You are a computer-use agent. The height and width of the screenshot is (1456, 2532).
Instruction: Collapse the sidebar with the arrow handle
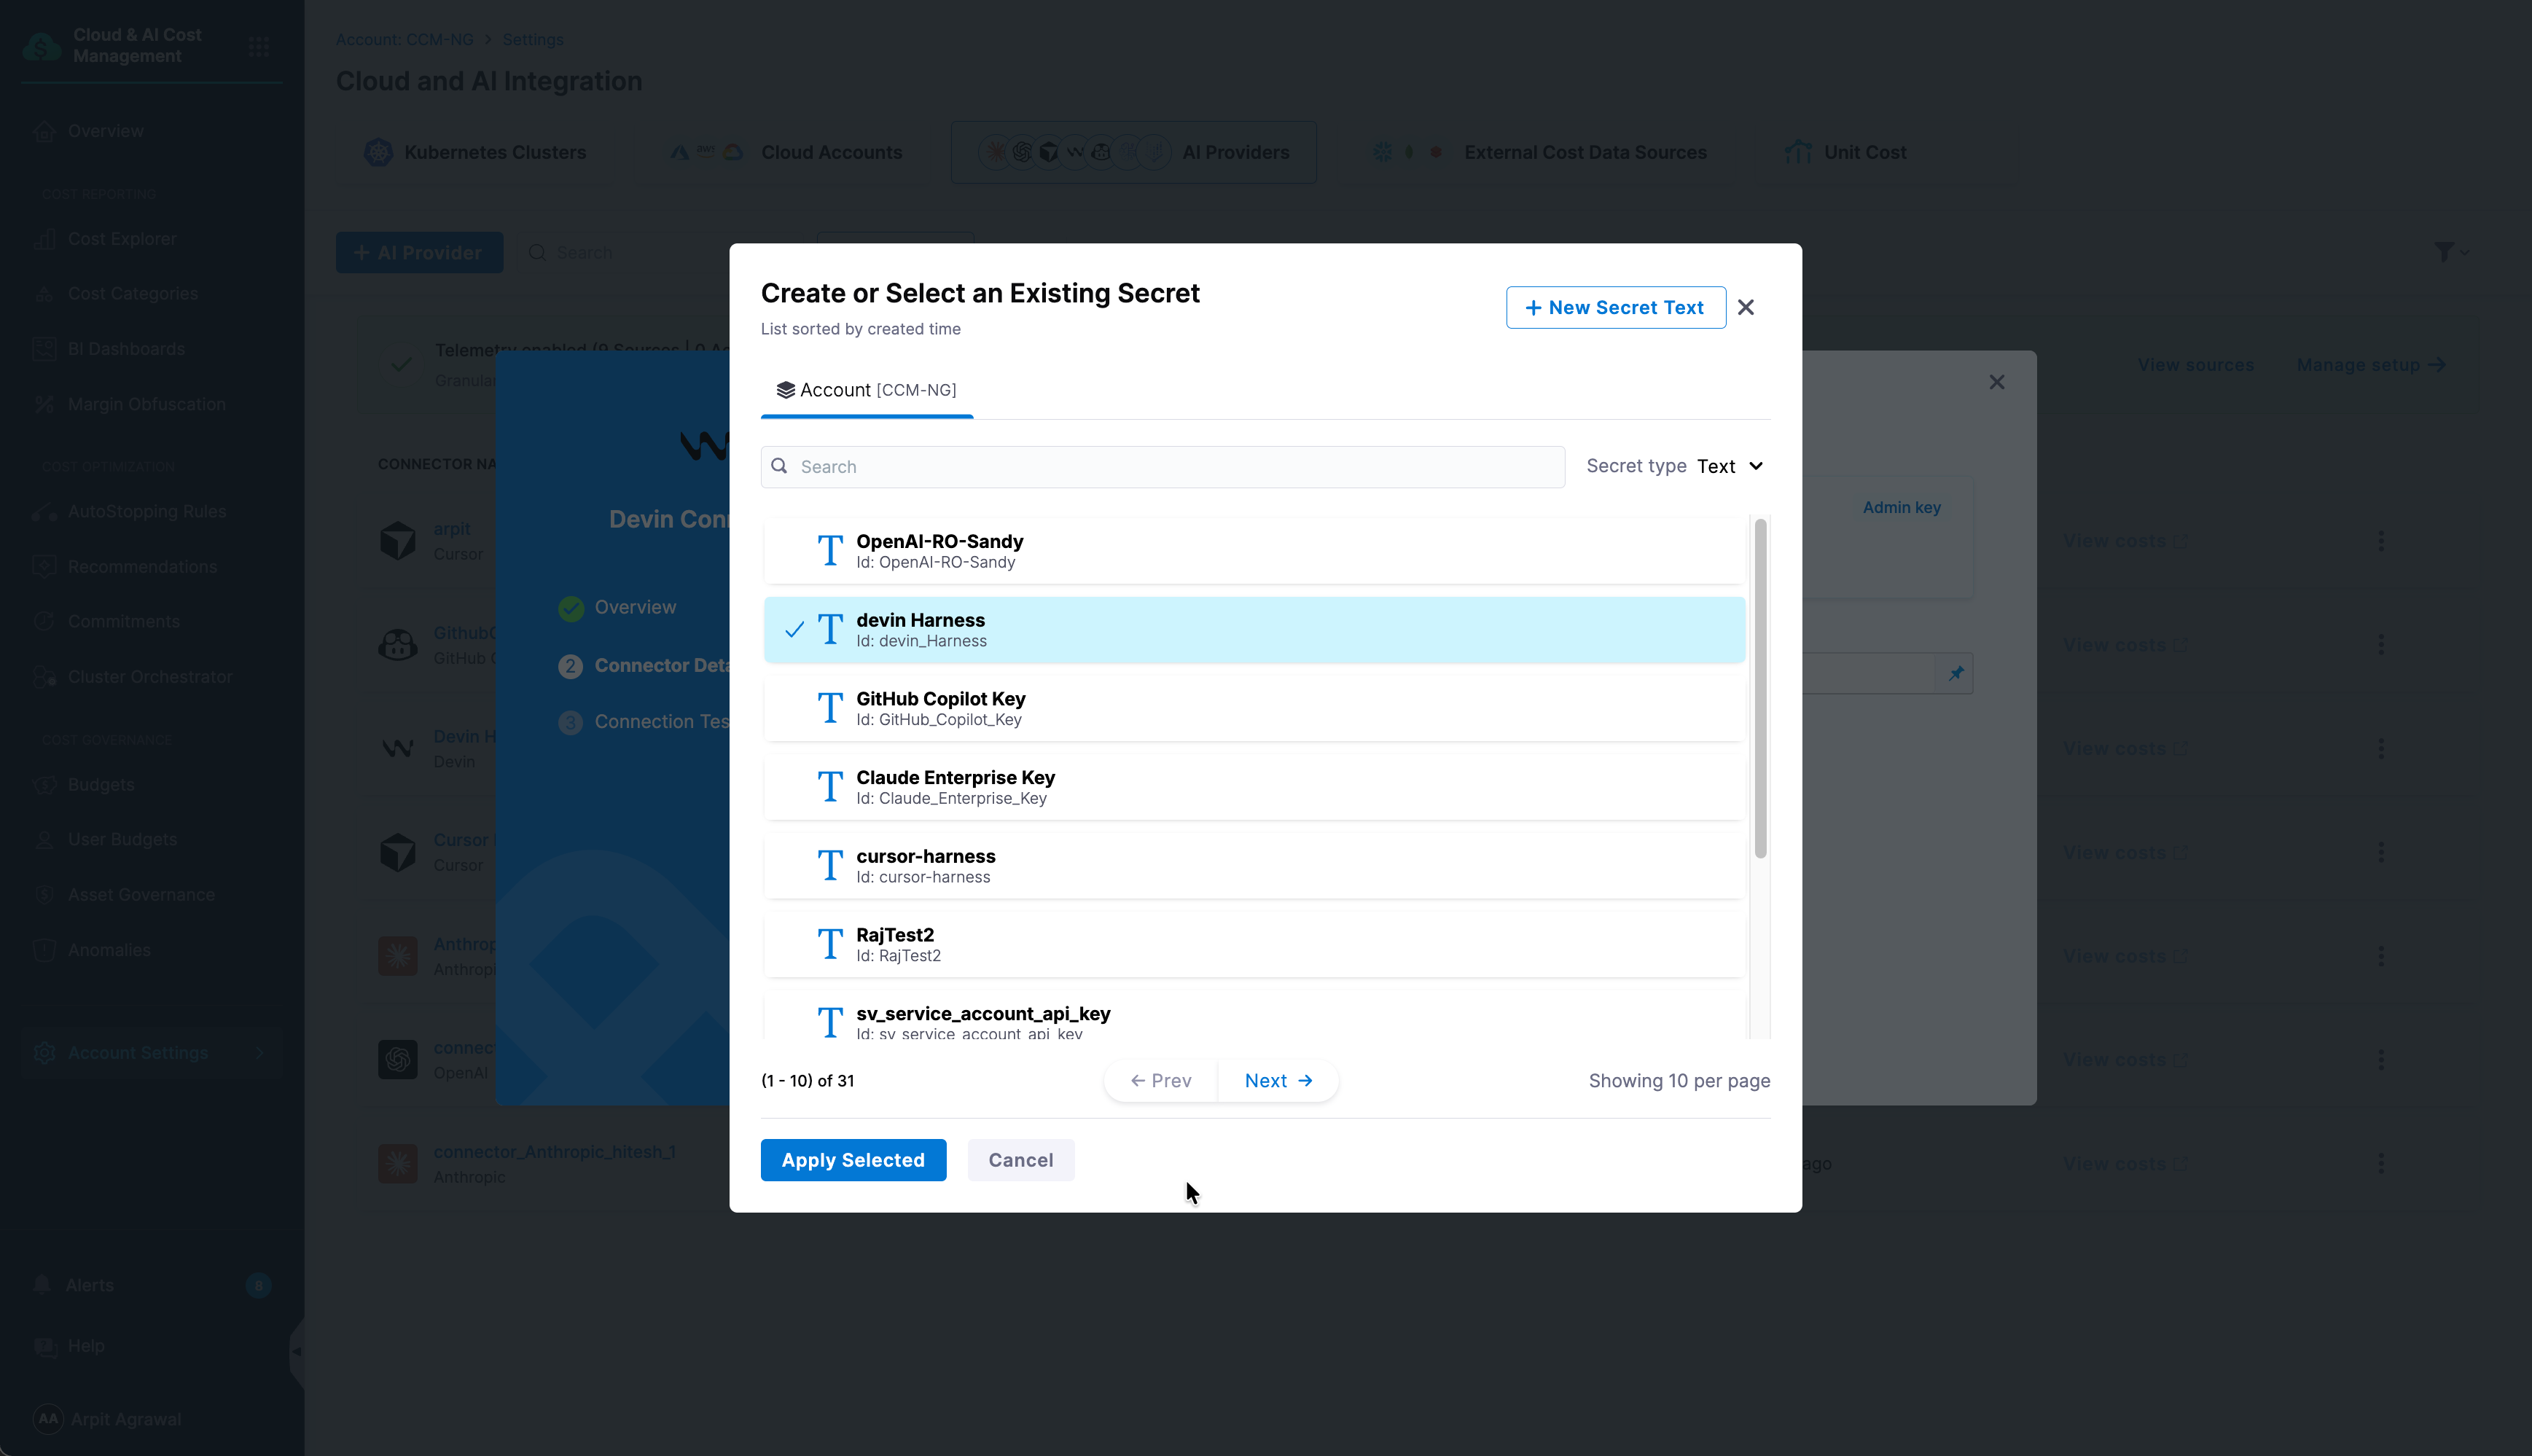click(x=296, y=1352)
